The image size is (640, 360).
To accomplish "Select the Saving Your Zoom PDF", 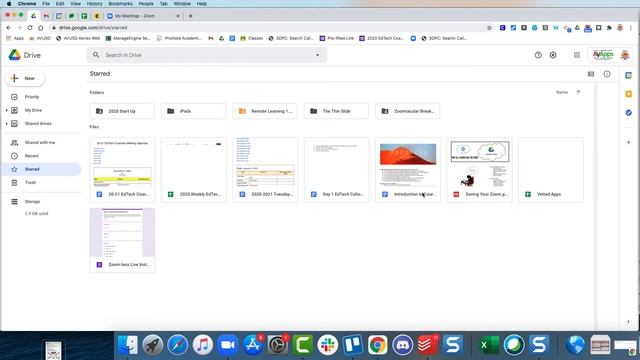I will [x=479, y=170].
